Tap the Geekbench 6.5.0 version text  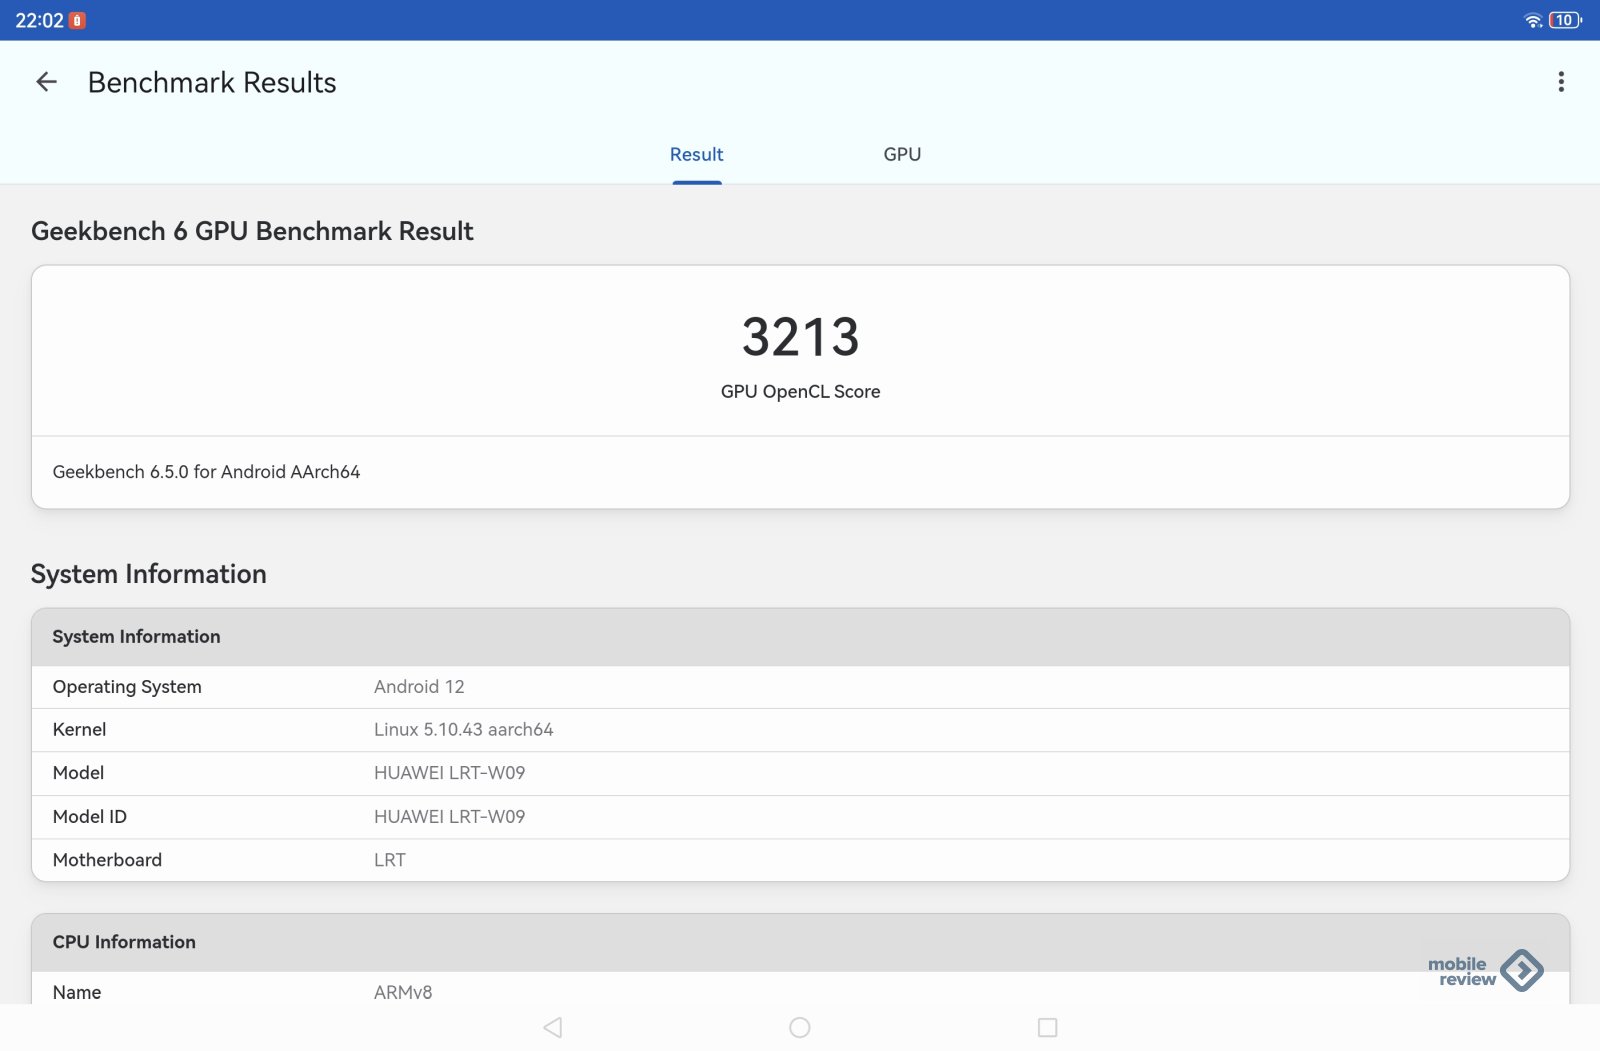click(x=206, y=472)
